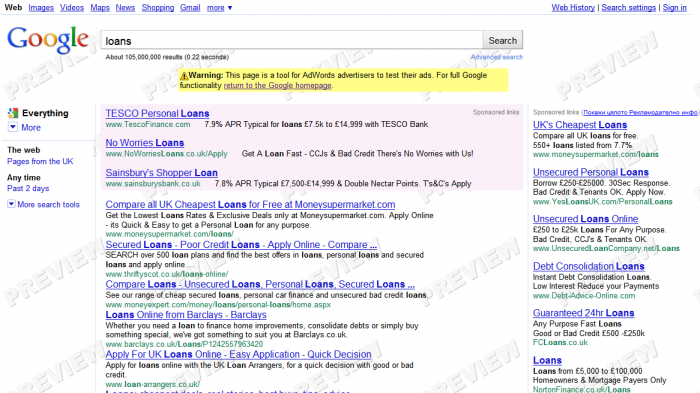
Task: Open Debt Consolidation Loans sponsored link
Action: click(x=588, y=267)
